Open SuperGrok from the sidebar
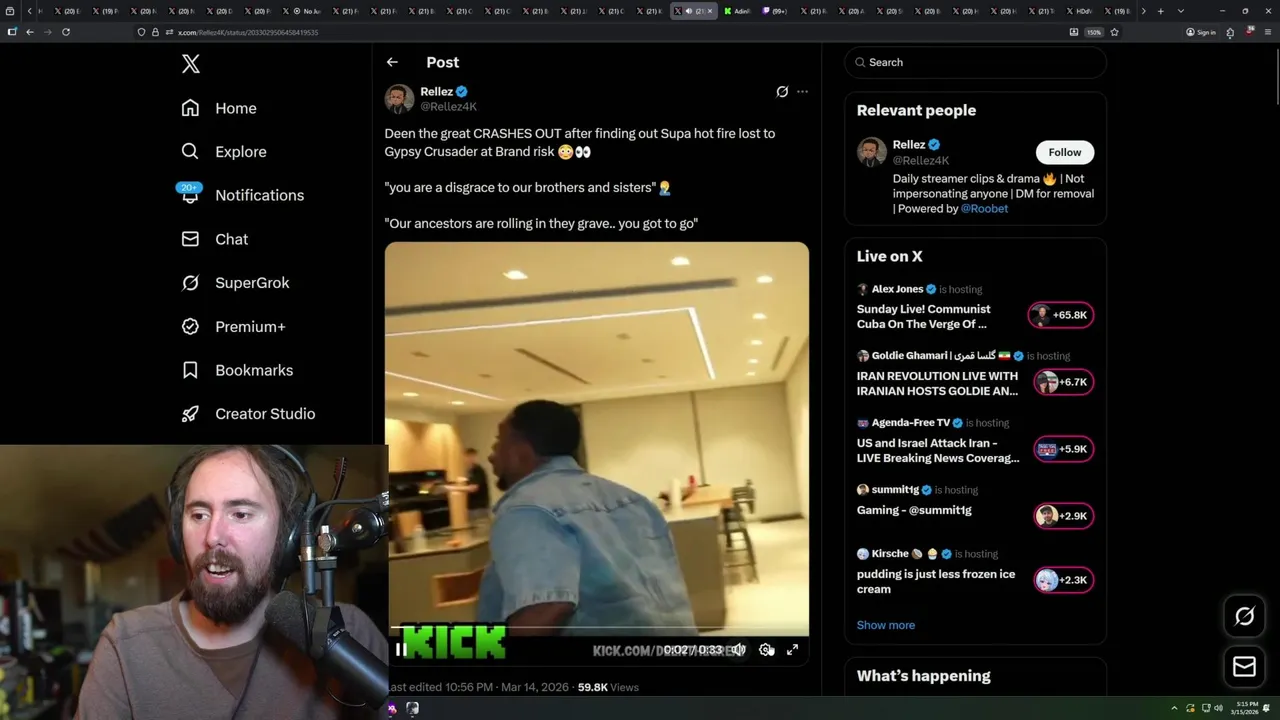Screen dimensions: 1280x720 (x=235, y=283)
